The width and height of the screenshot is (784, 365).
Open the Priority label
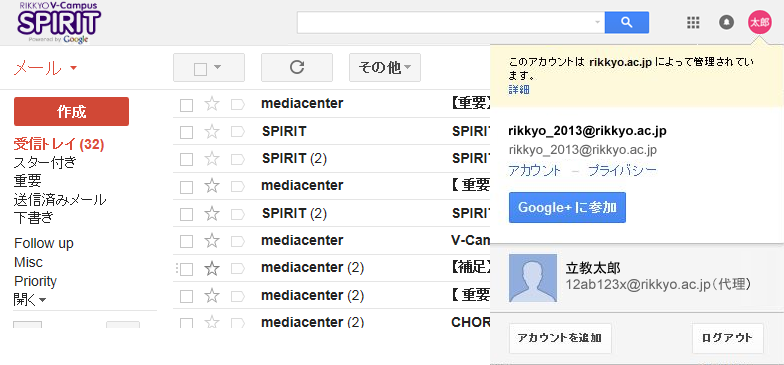point(36,281)
